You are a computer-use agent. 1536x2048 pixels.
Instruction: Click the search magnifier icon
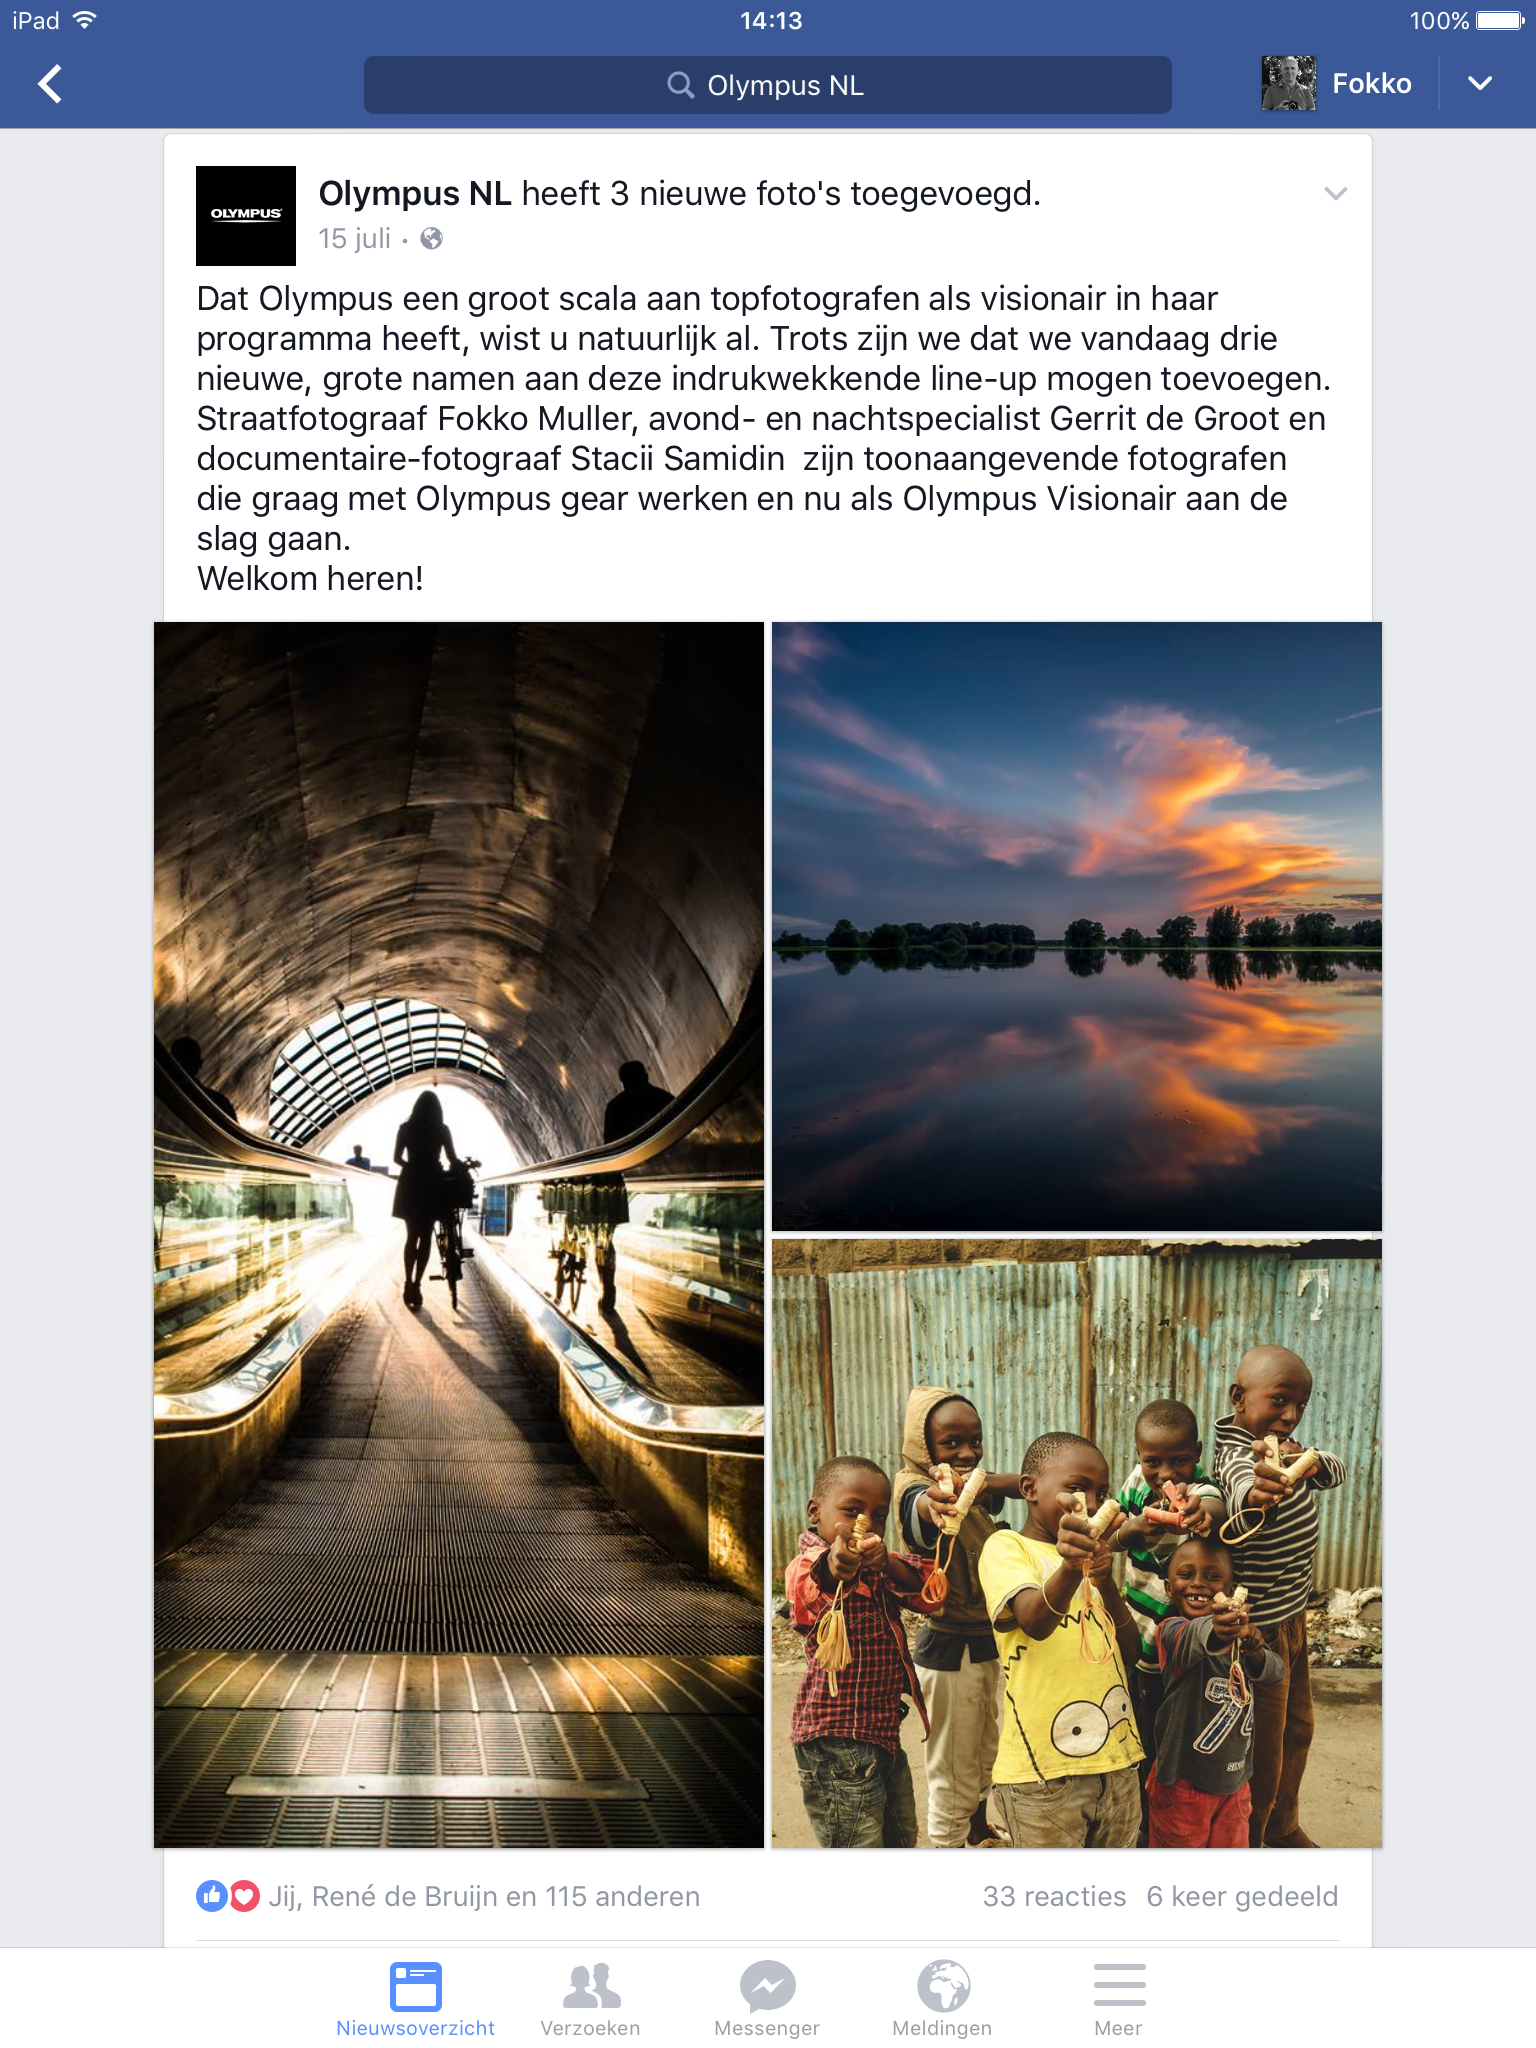[680, 85]
